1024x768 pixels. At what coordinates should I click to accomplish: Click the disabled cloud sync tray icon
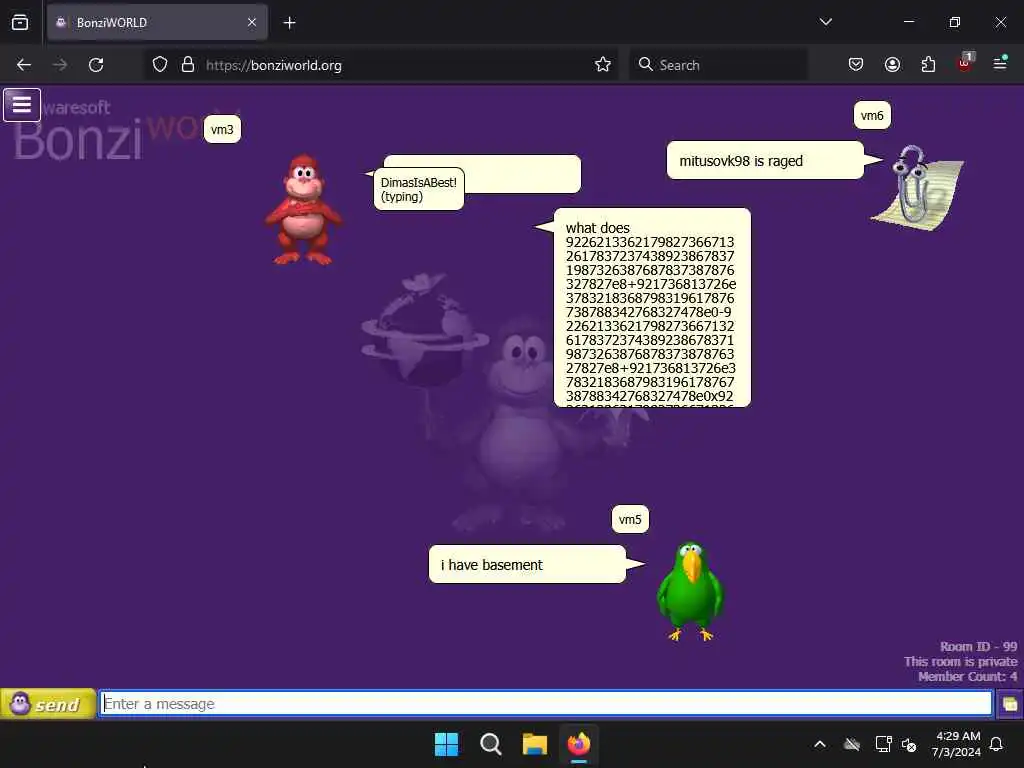point(852,744)
